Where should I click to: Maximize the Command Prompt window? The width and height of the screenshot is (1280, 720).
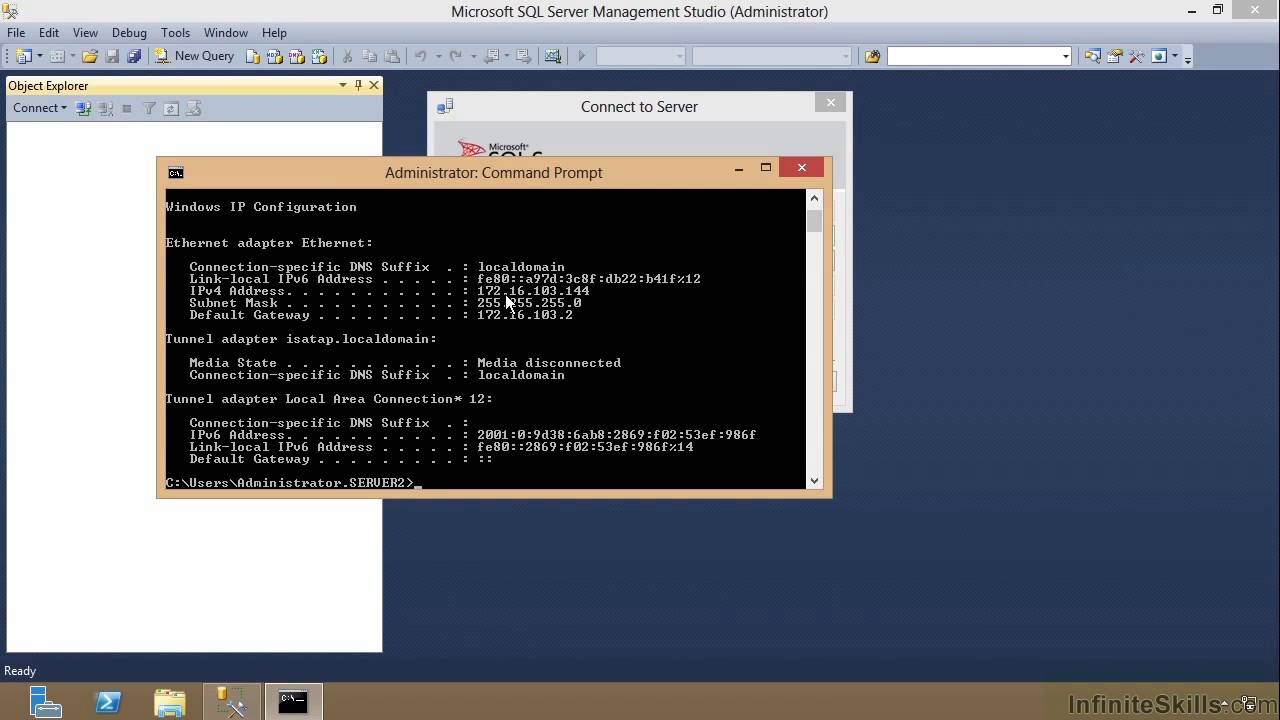coord(766,168)
